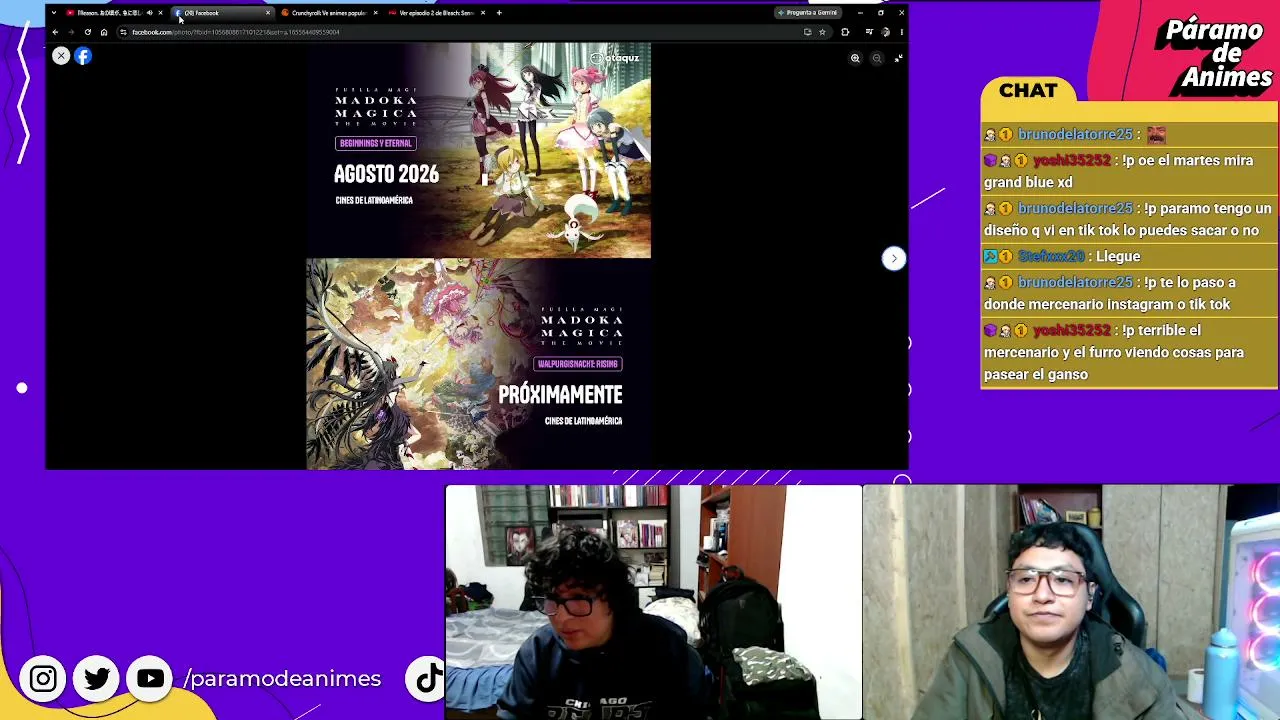Image resolution: width=1280 pixels, height=720 pixels.
Task: Close the photo viewer with the X button
Action: tap(61, 56)
